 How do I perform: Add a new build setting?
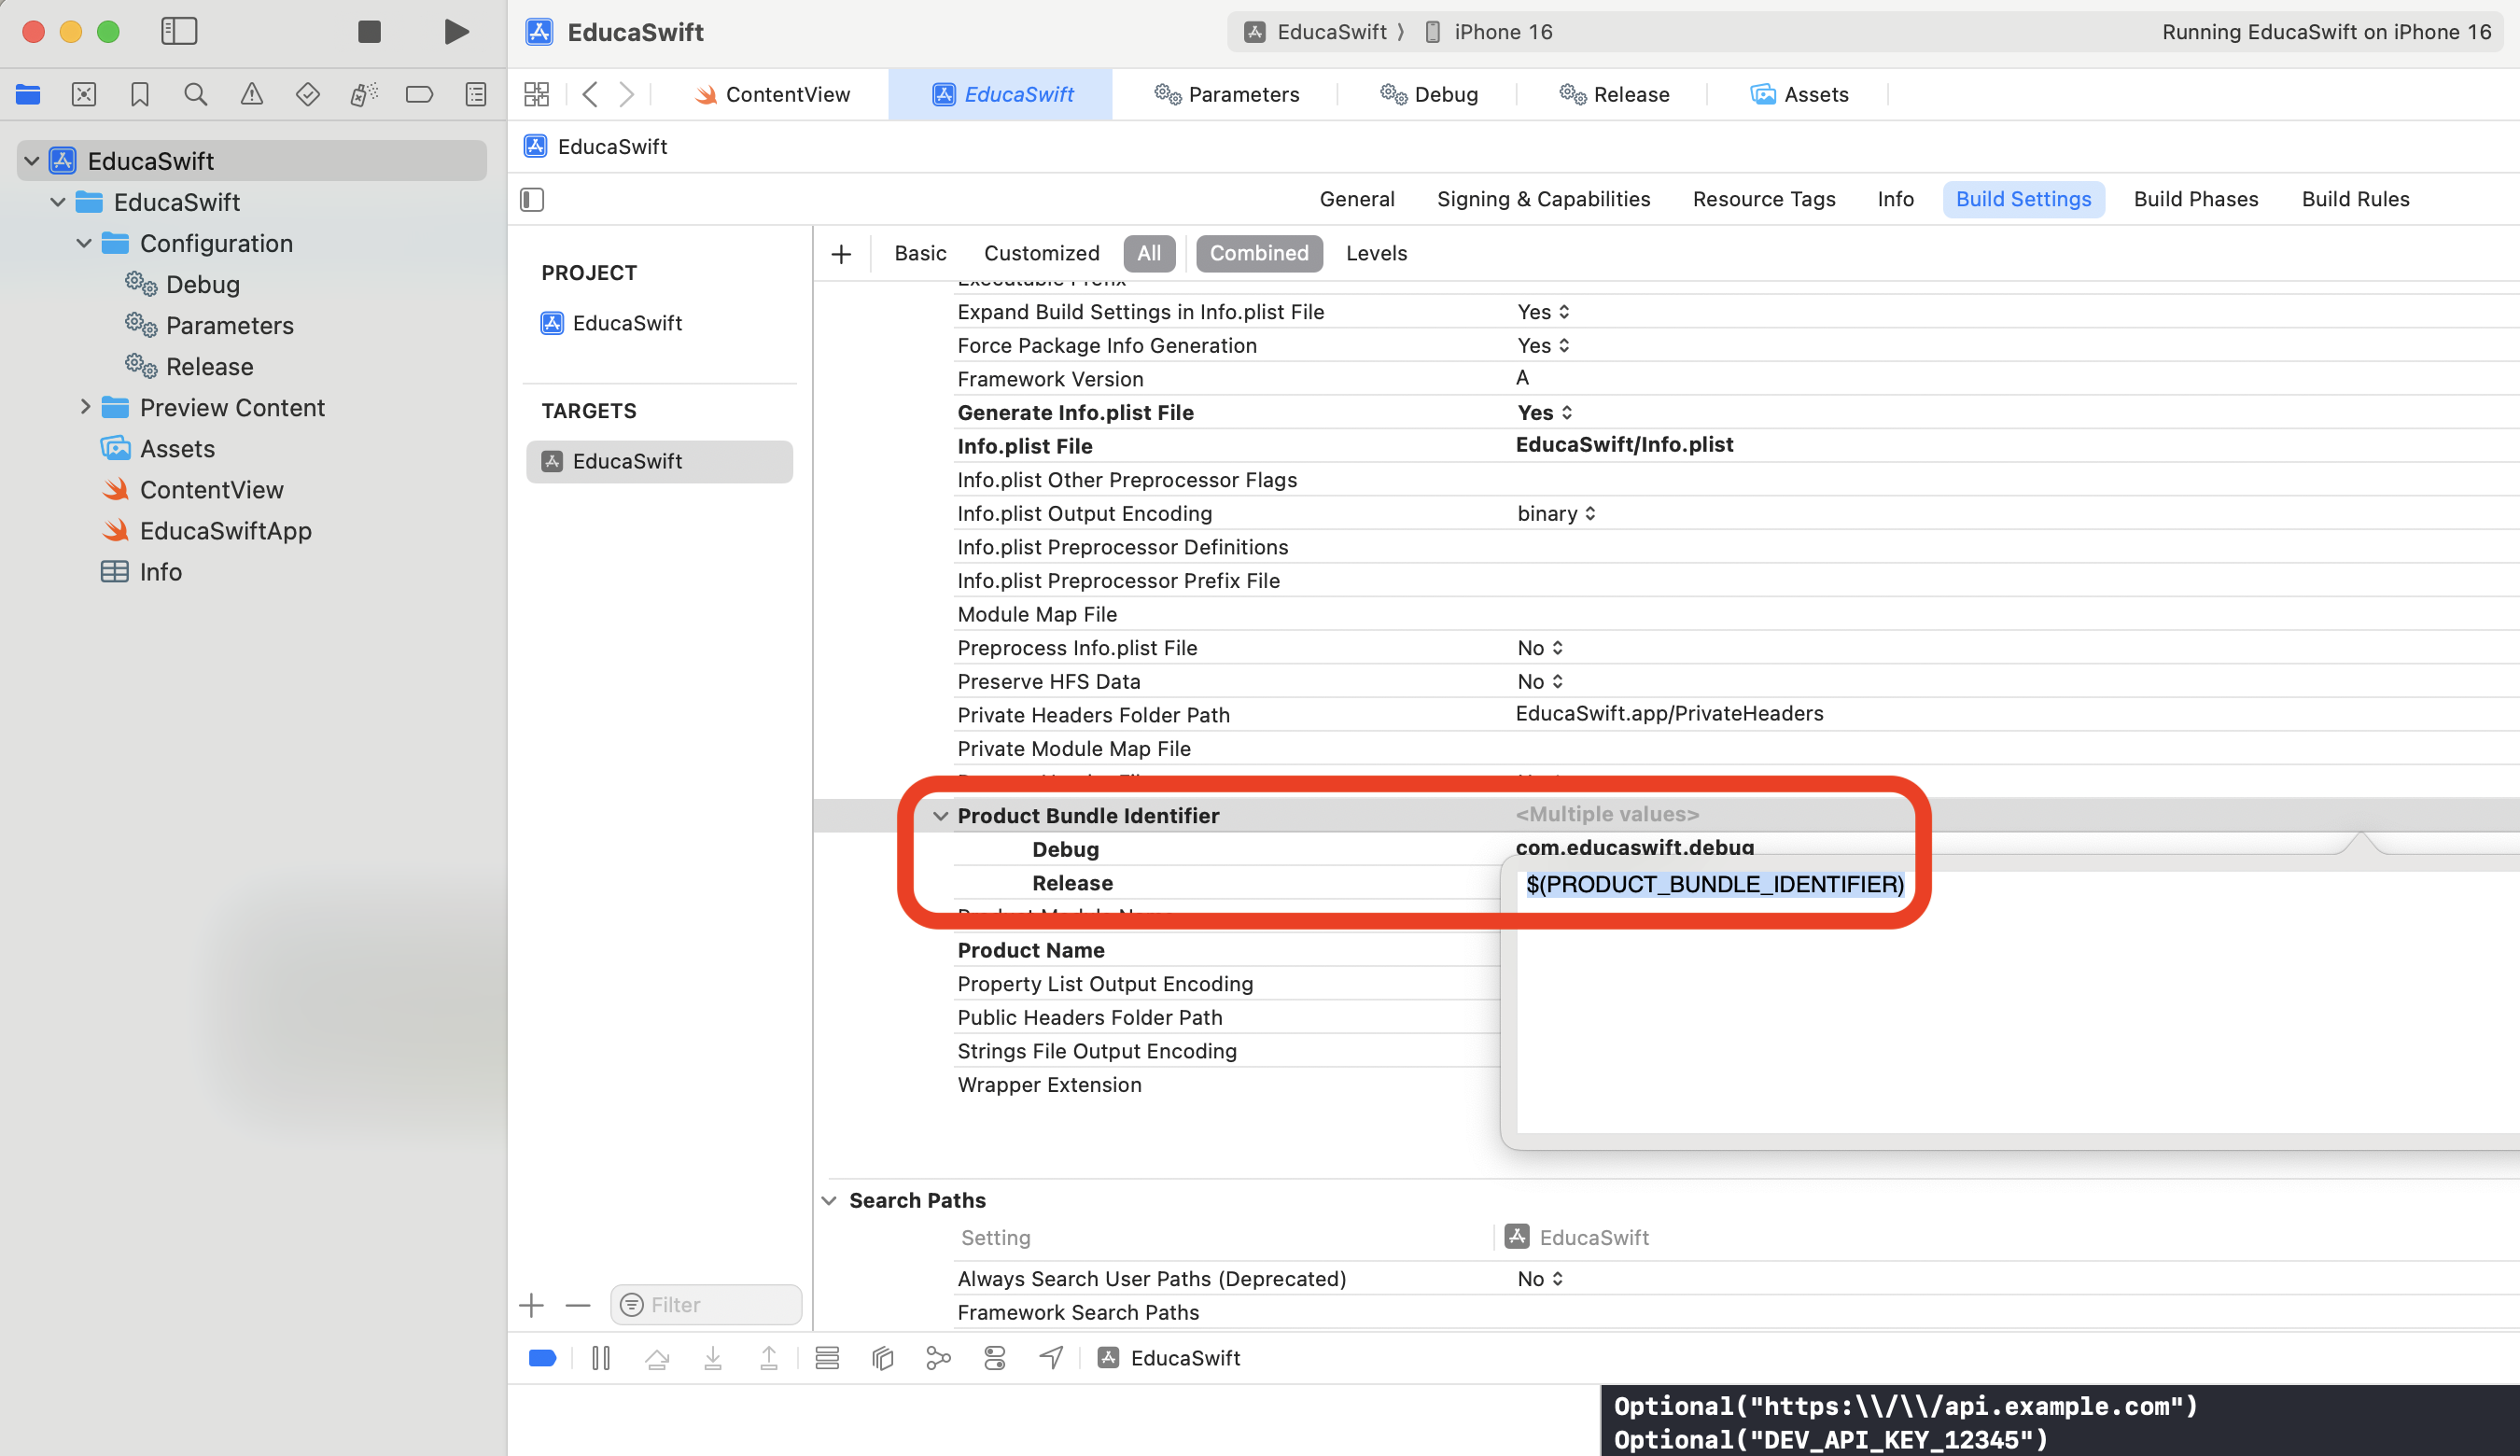tap(841, 254)
